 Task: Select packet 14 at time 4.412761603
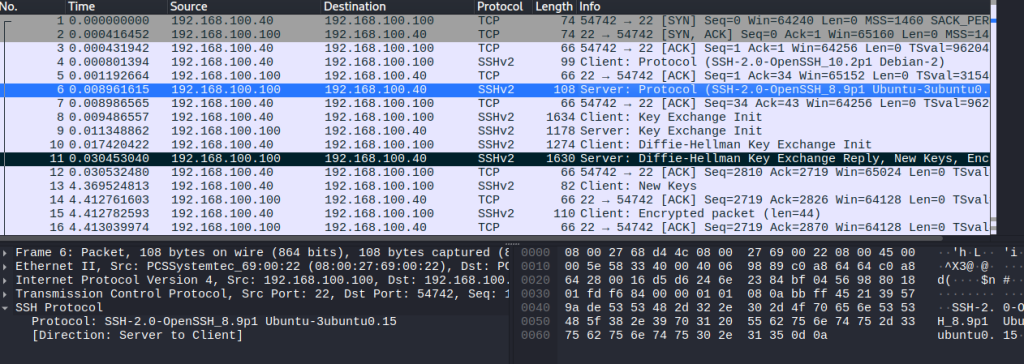(495, 200)
